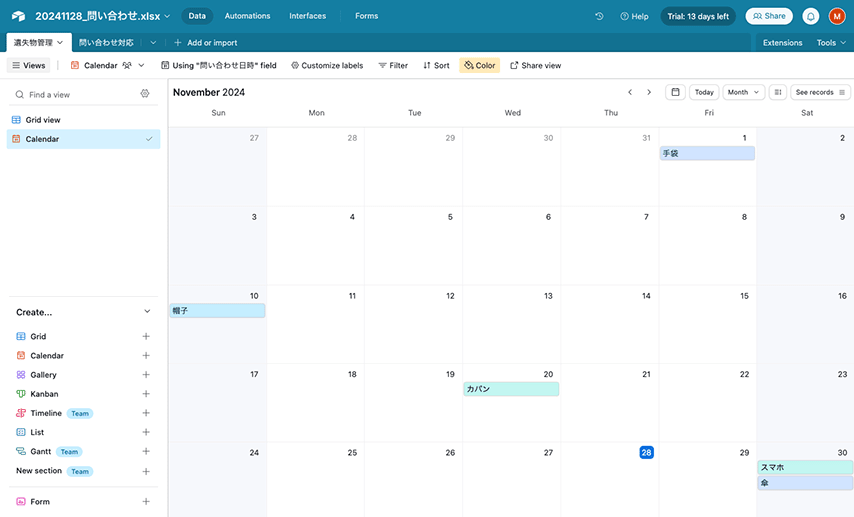Click the Share button
The image size is (854, 517).
769,16
